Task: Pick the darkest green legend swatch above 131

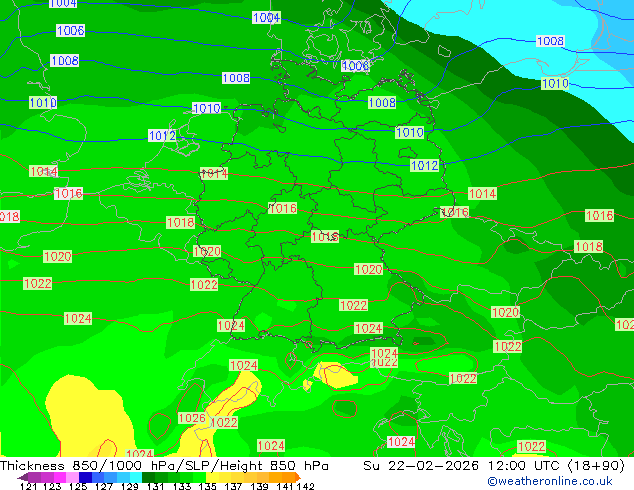Action: [148, 477]
